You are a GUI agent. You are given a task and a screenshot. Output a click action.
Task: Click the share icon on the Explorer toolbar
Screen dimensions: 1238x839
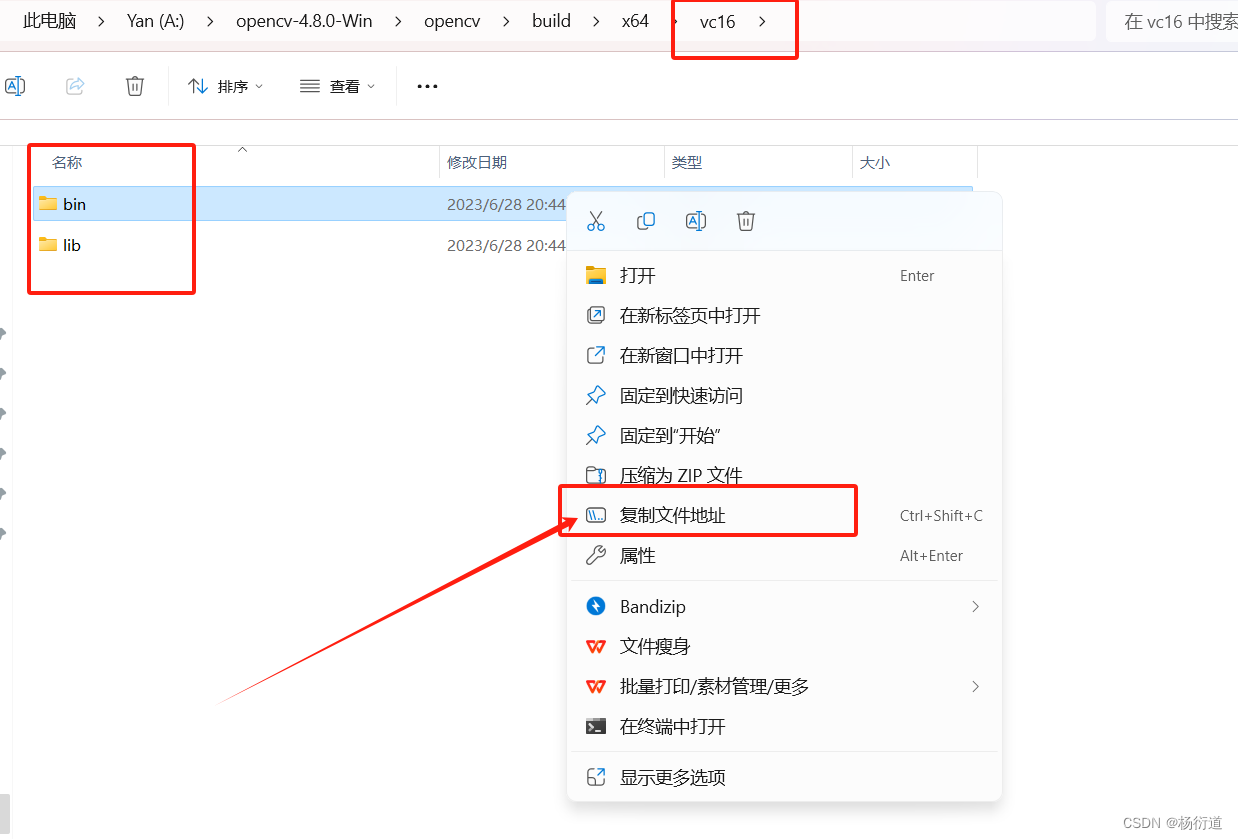pyautogui.click(x=75, y=86)
